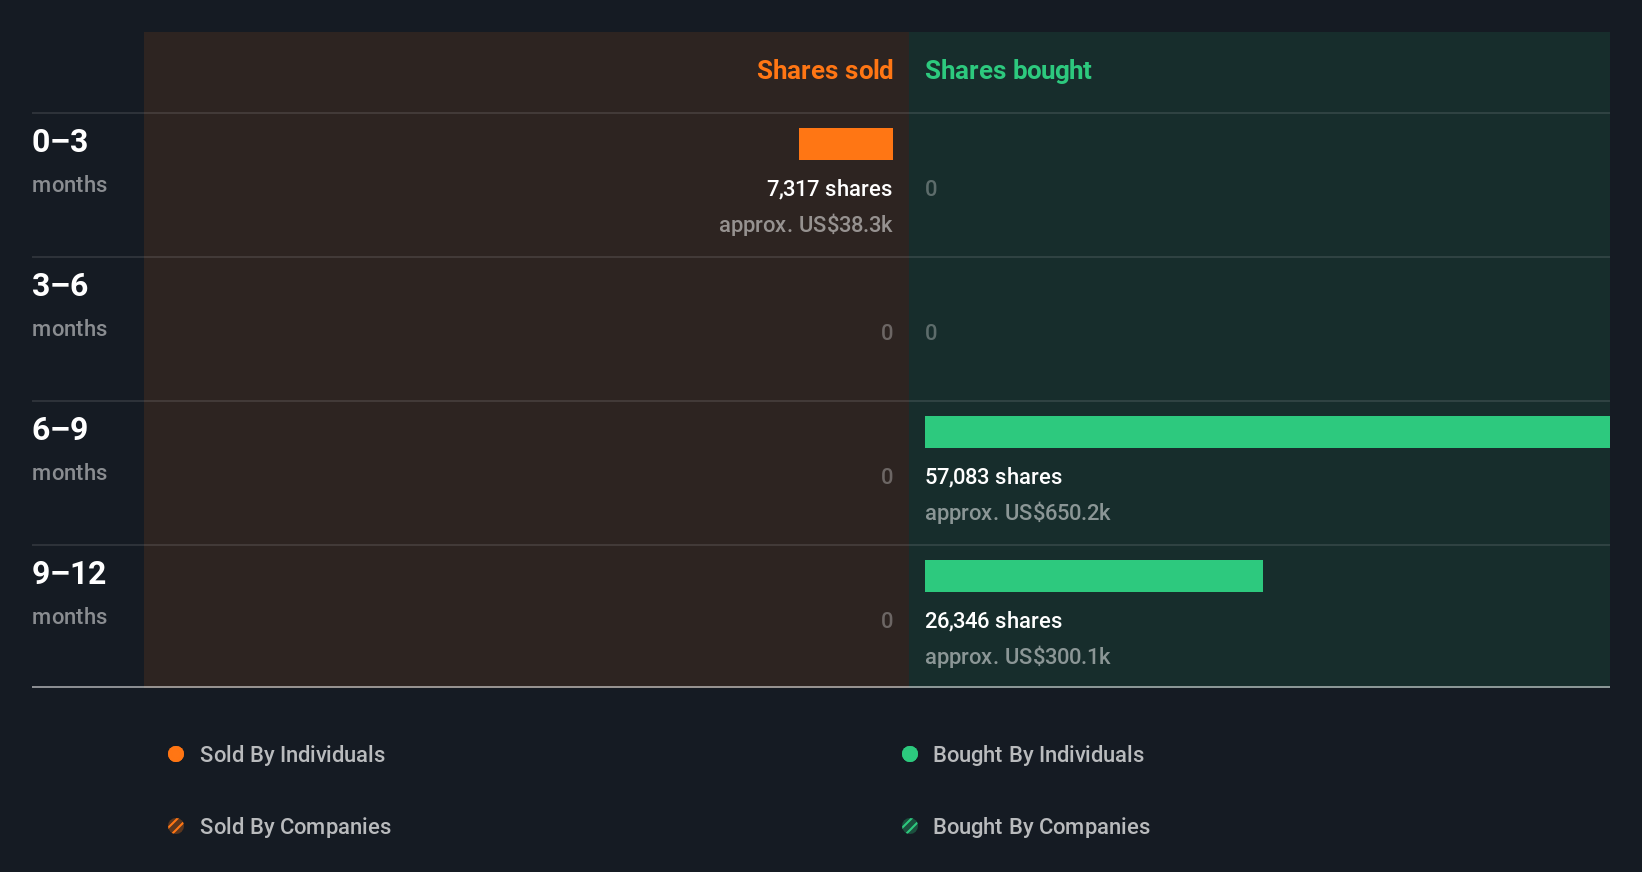The width and height of the screenshot is (1642, 872).
Task: Click the Shares sold column header
Action: (x=825, y=70)
